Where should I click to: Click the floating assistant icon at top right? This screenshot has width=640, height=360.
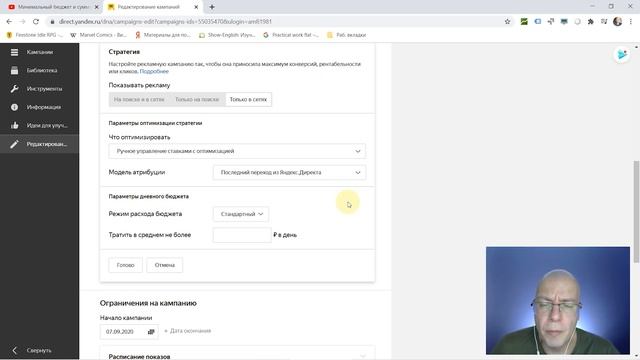tap(622, 54)
